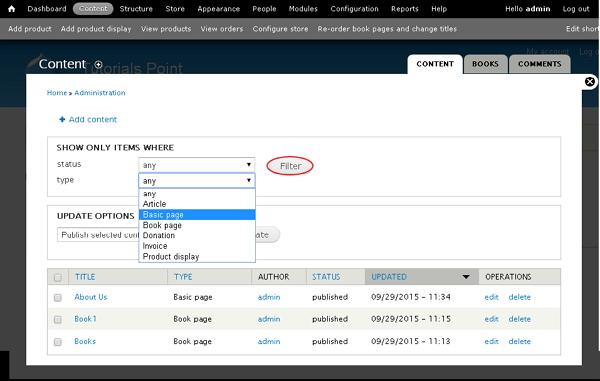Collapse the type dropdown
The image size is (600, 381).
pos(197,181)
